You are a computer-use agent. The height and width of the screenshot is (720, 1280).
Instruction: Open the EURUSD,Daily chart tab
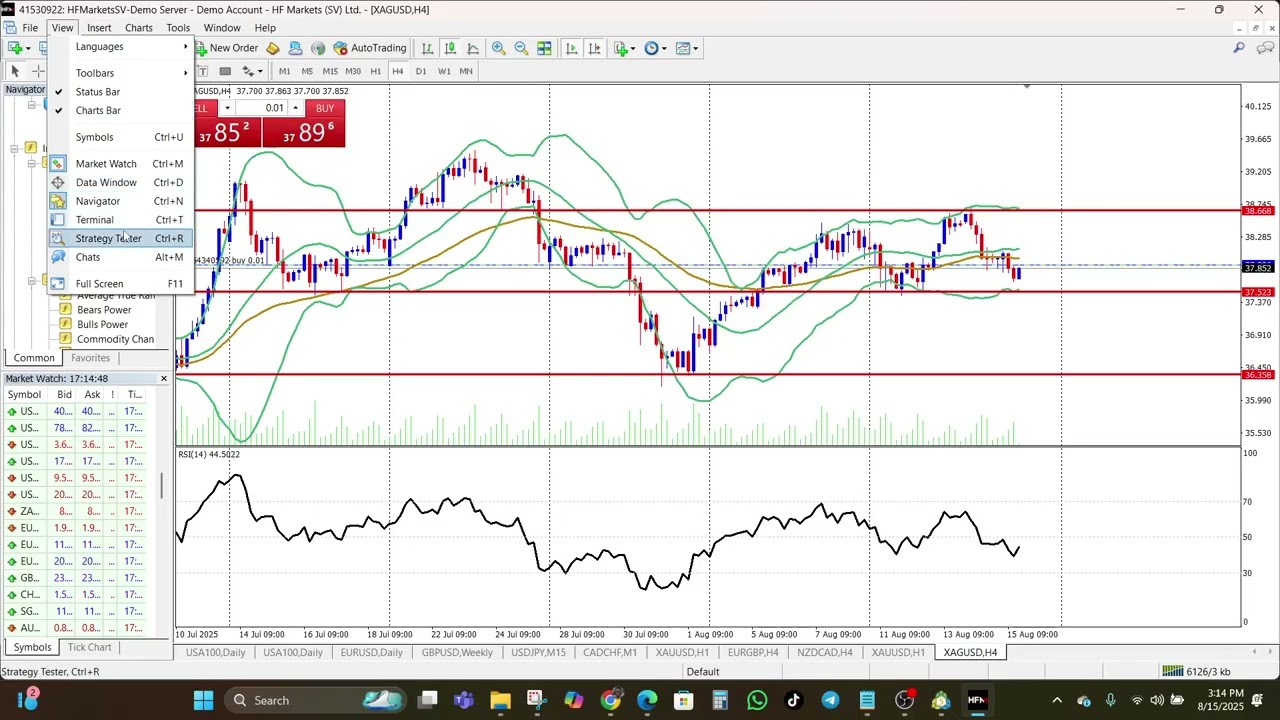coord(371,652)
